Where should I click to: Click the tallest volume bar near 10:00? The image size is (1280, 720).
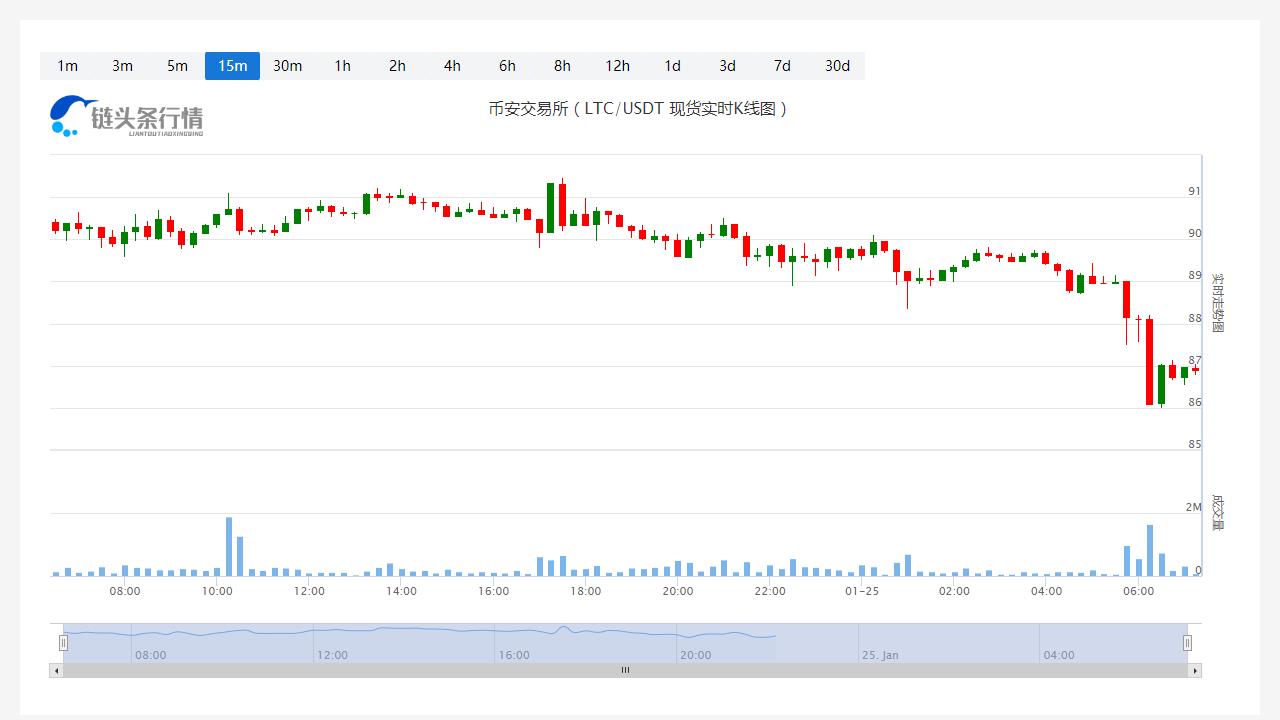tap(229, 546)
